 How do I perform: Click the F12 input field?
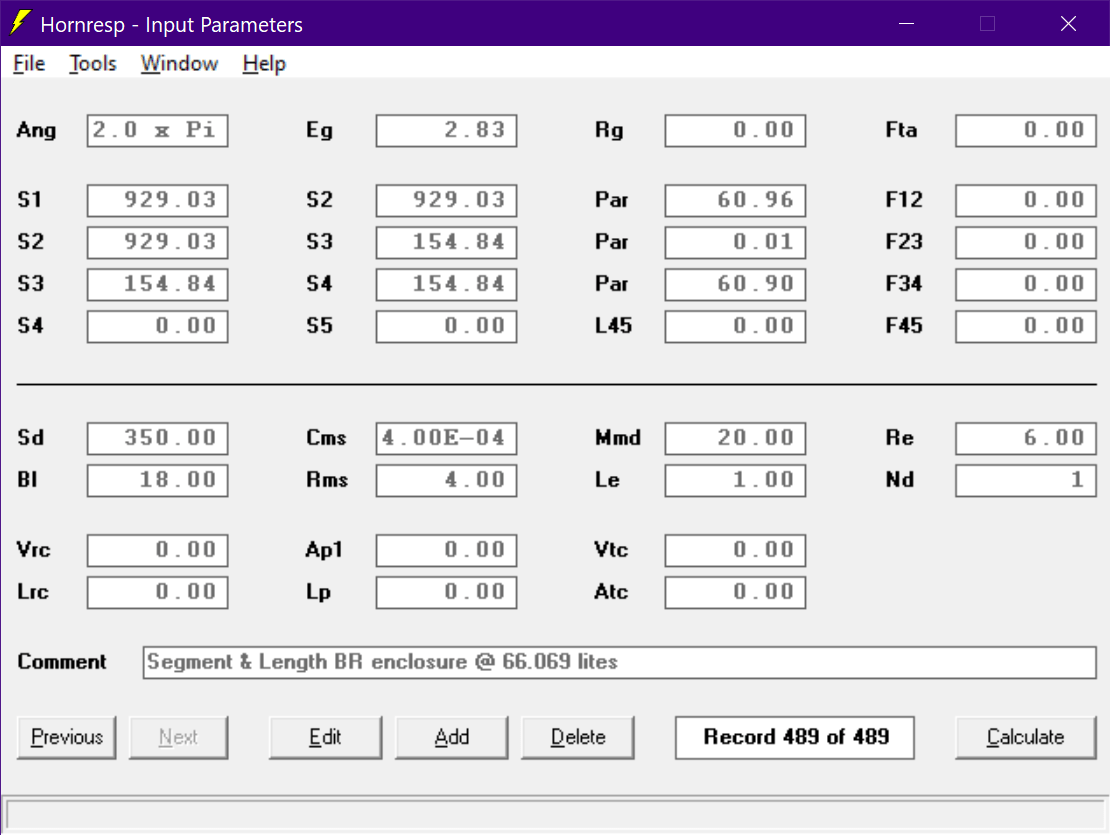[1025, 200]
